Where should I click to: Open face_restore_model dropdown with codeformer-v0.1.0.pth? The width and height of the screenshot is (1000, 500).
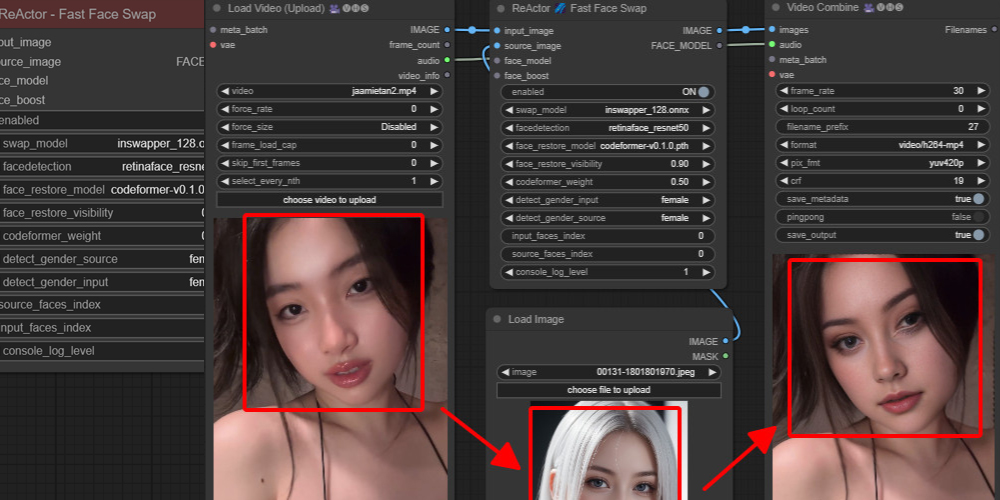[607, 145]
